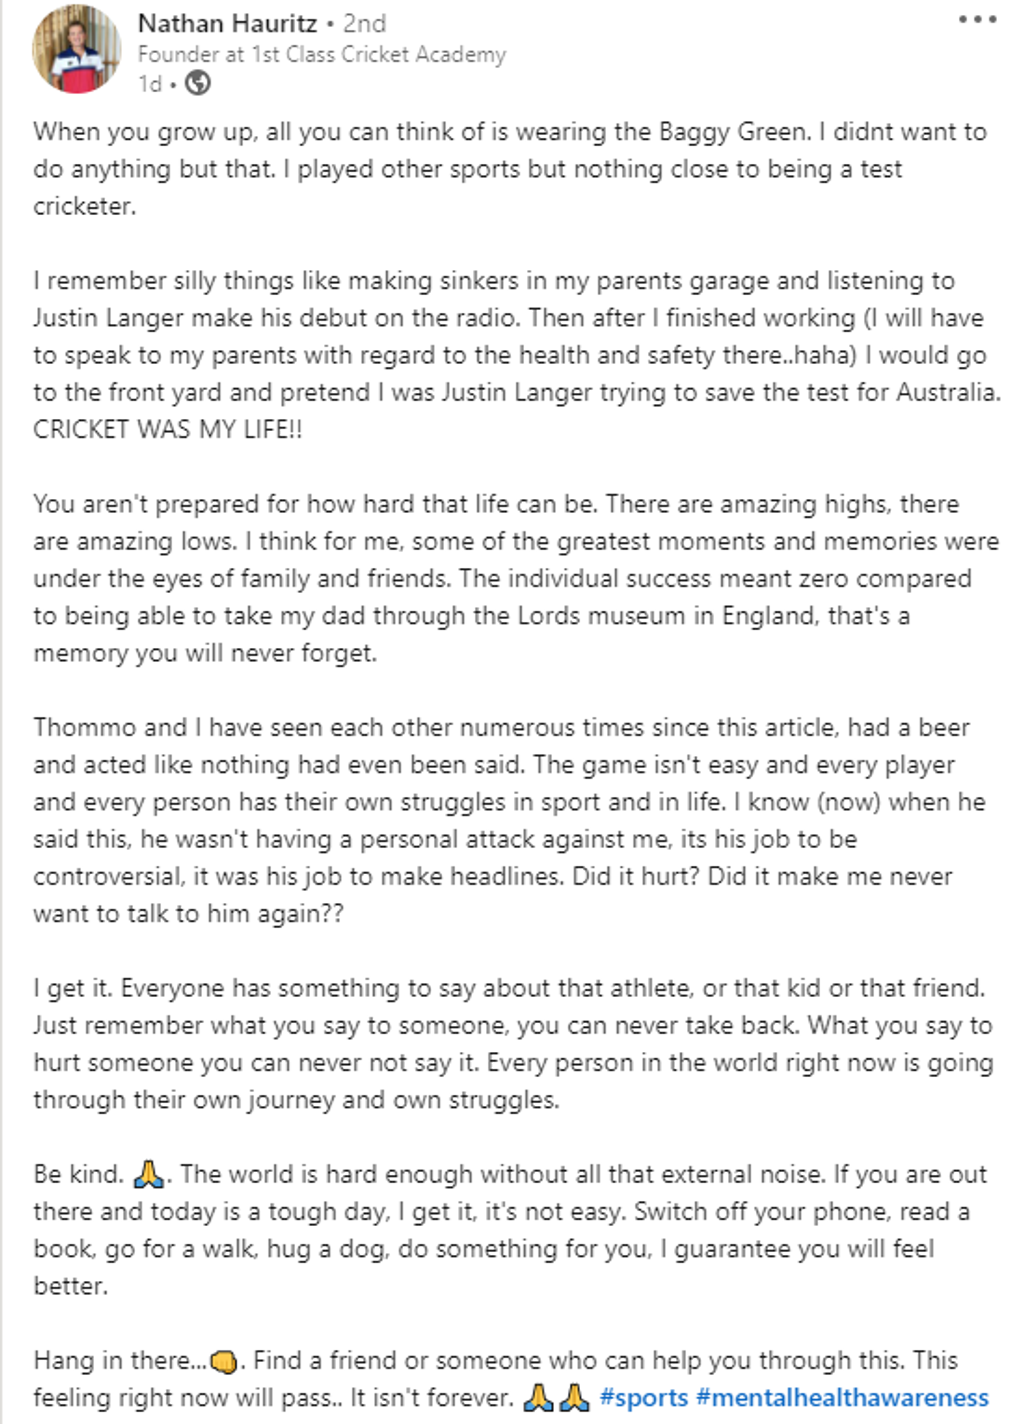The image size is (1024, 1424).
Task: Follow the #sports hashtag link
Action: [644, 1397]
